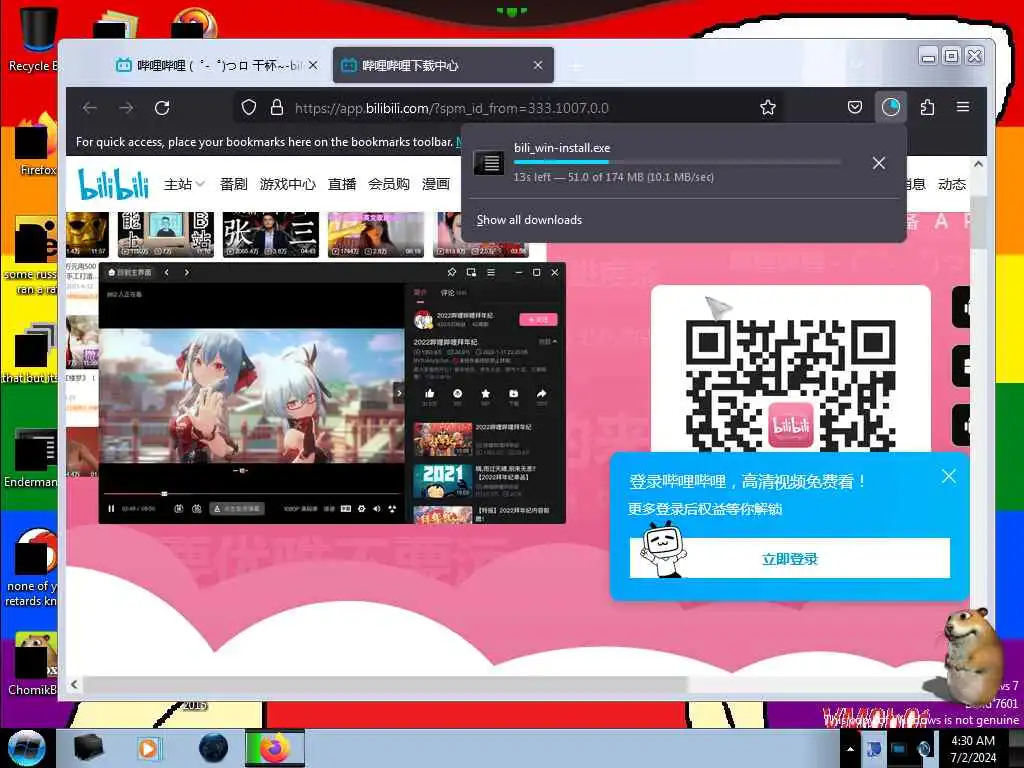Open the globe browser taskbar icon
Screen dimensions: 1024x768
(x=214, y=748)
